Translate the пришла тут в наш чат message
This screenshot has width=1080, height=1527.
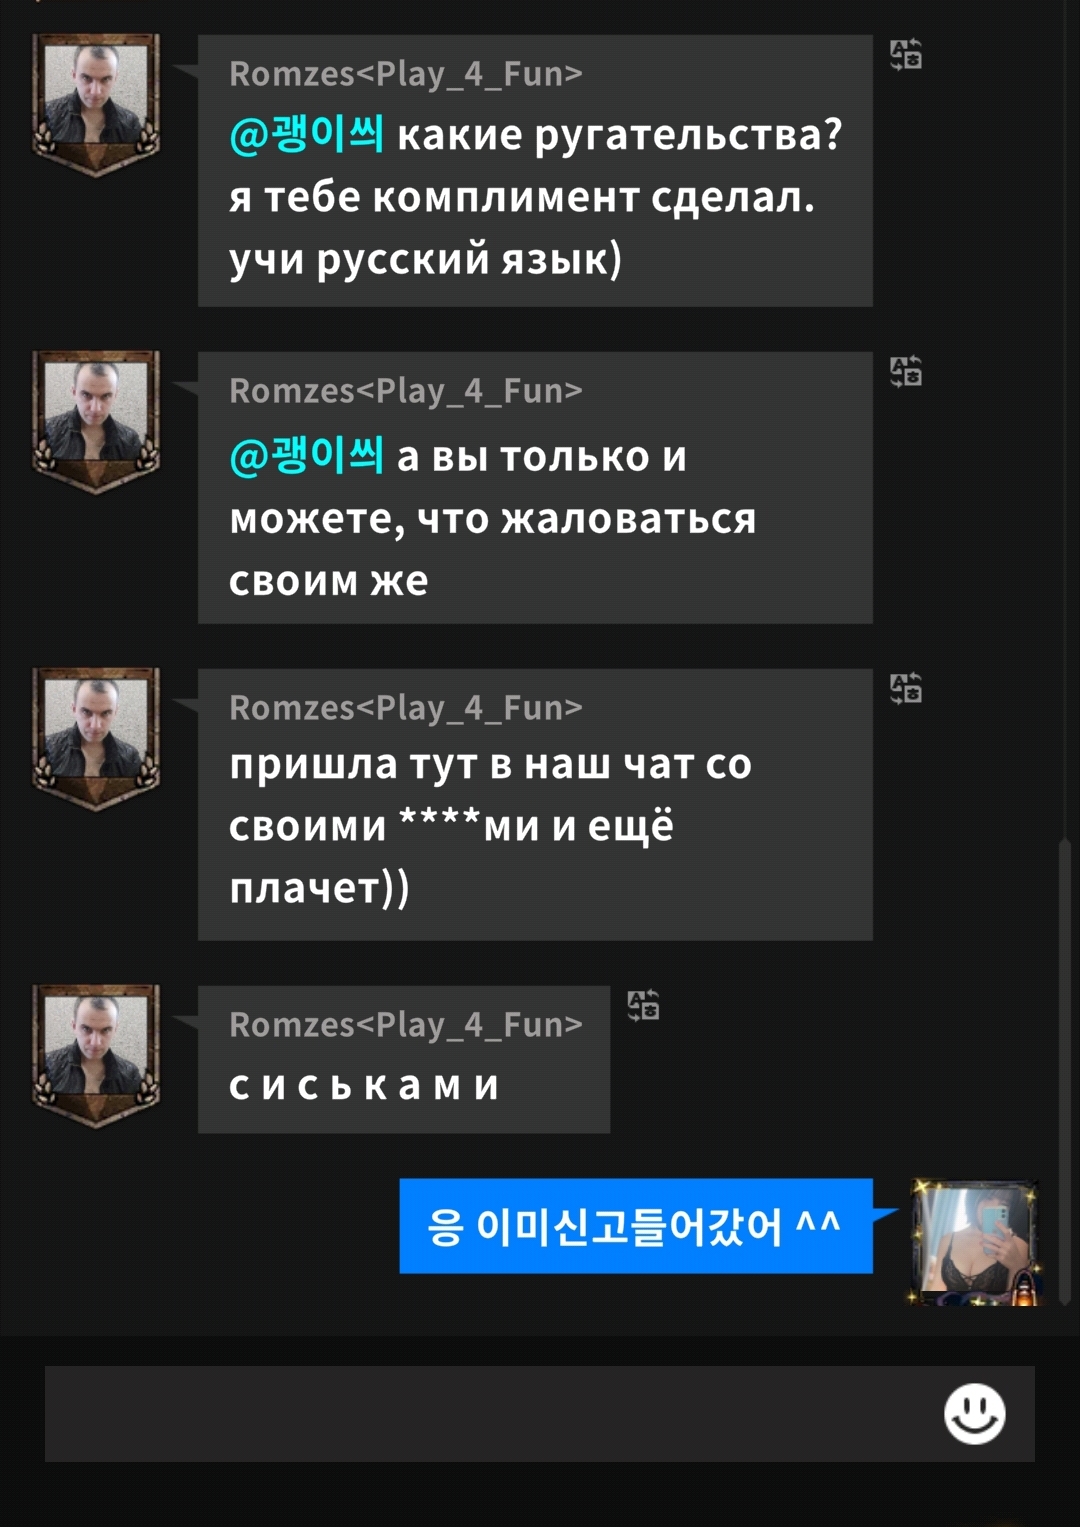pyautogui.click(x=906, y=688)
